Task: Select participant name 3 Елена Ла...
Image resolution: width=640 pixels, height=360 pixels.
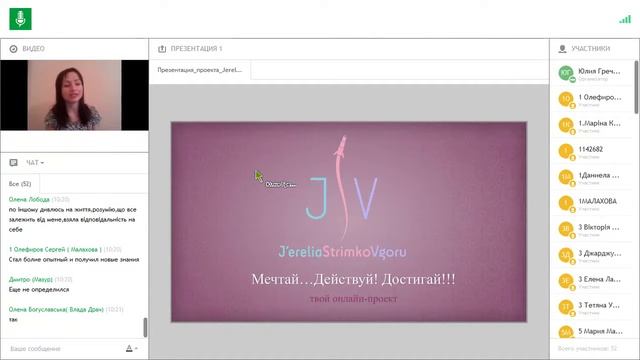Action: (x=599, y=279)
